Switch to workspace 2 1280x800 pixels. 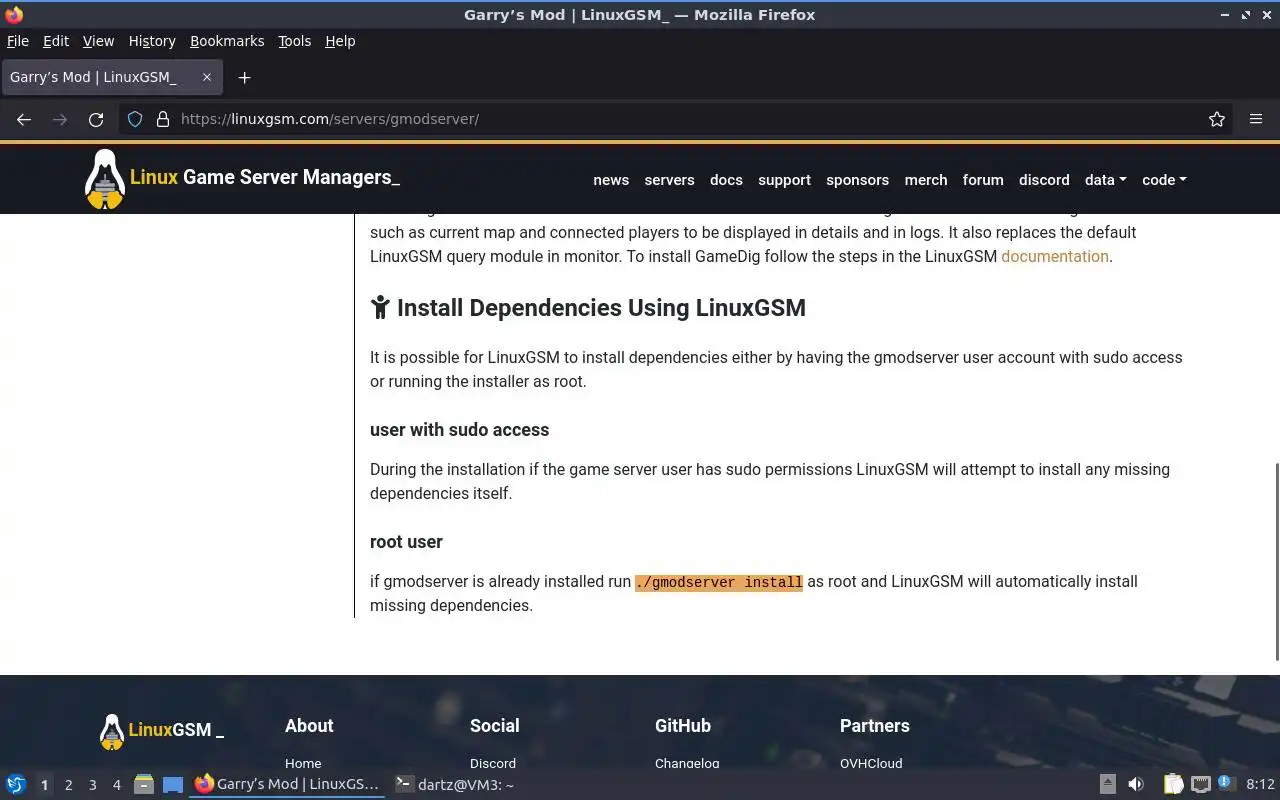pyautogui.click(x=68, y=785)
